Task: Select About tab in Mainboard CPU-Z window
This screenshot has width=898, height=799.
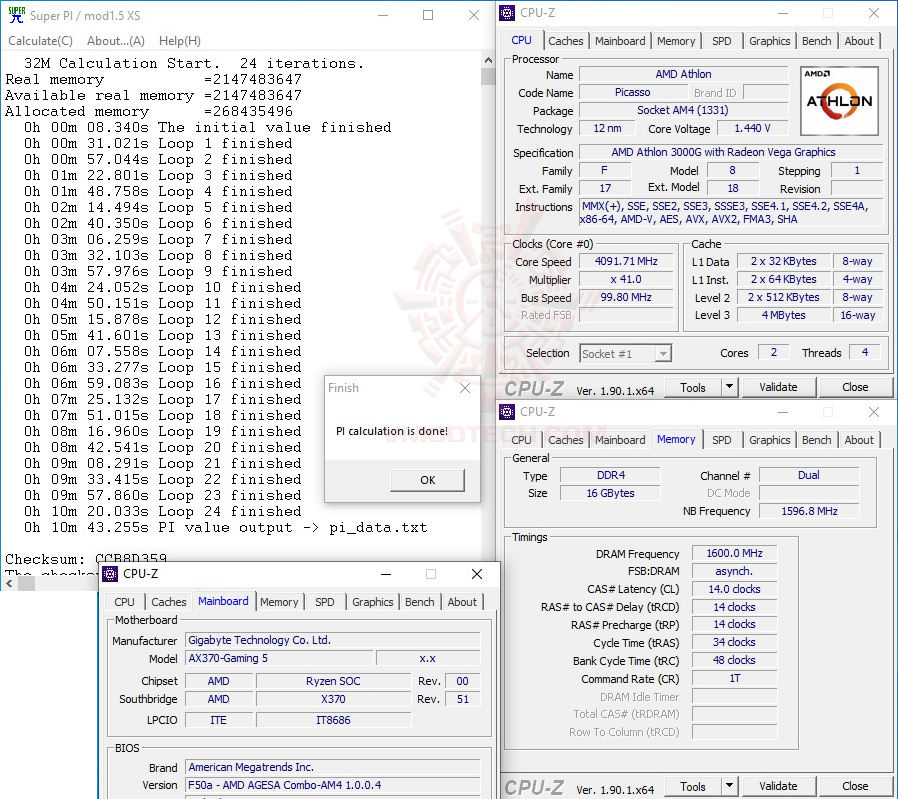Action: 462,602
